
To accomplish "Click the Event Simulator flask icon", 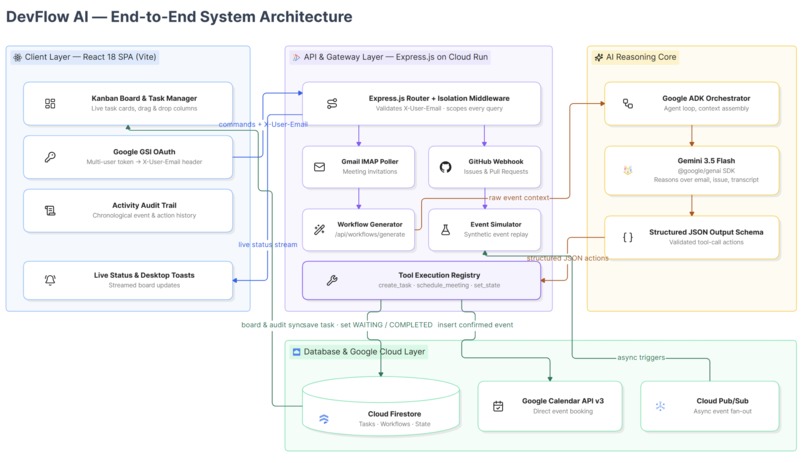I will tap(445, 230).
